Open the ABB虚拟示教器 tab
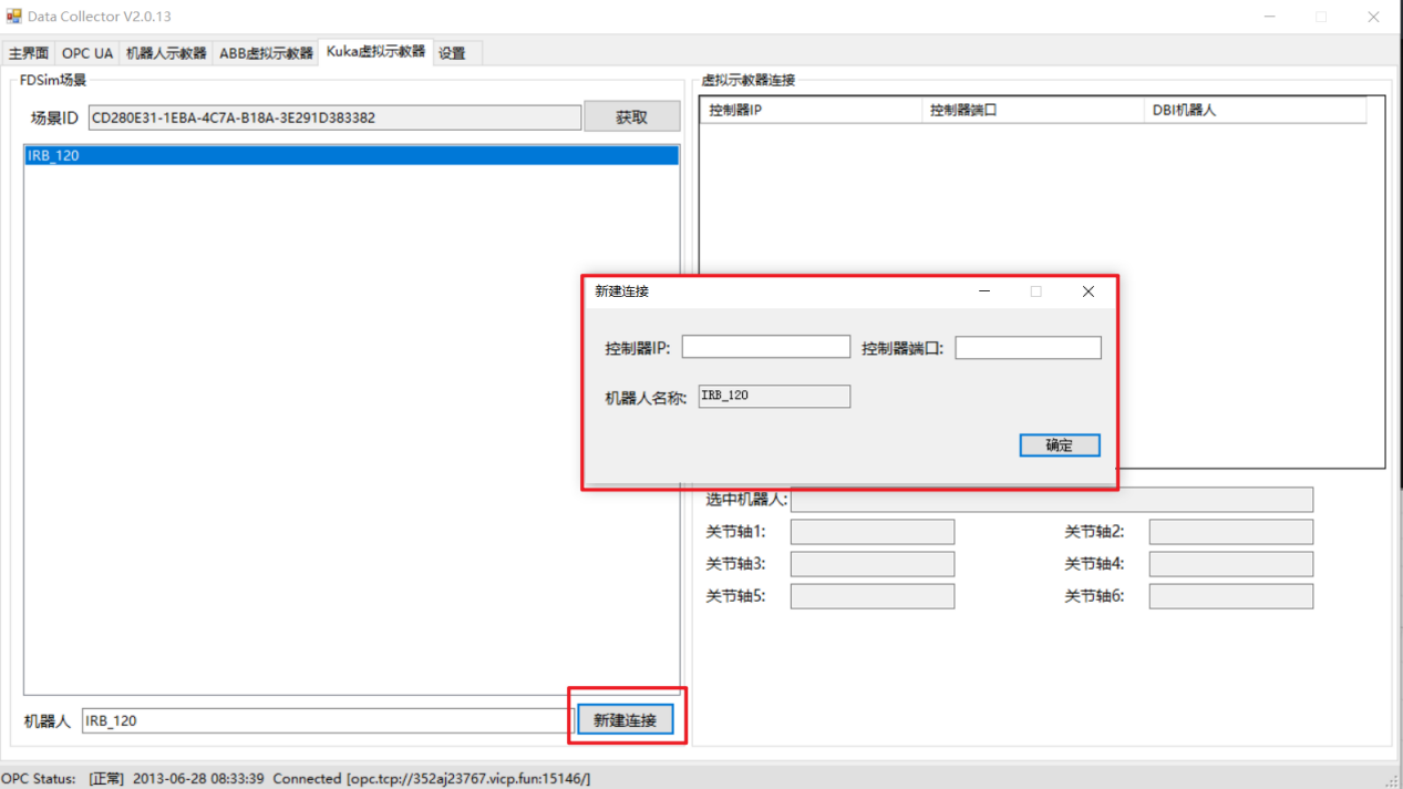This screenshot has height=789, width=1403. pyautogui.click(x=266, y=53)
